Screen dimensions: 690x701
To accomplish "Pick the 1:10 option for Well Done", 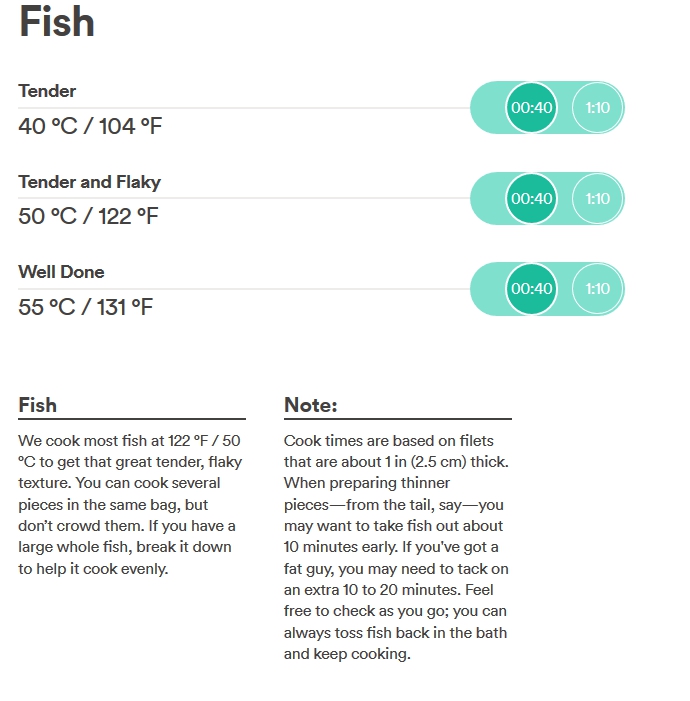I will click(x=597, y=289).
